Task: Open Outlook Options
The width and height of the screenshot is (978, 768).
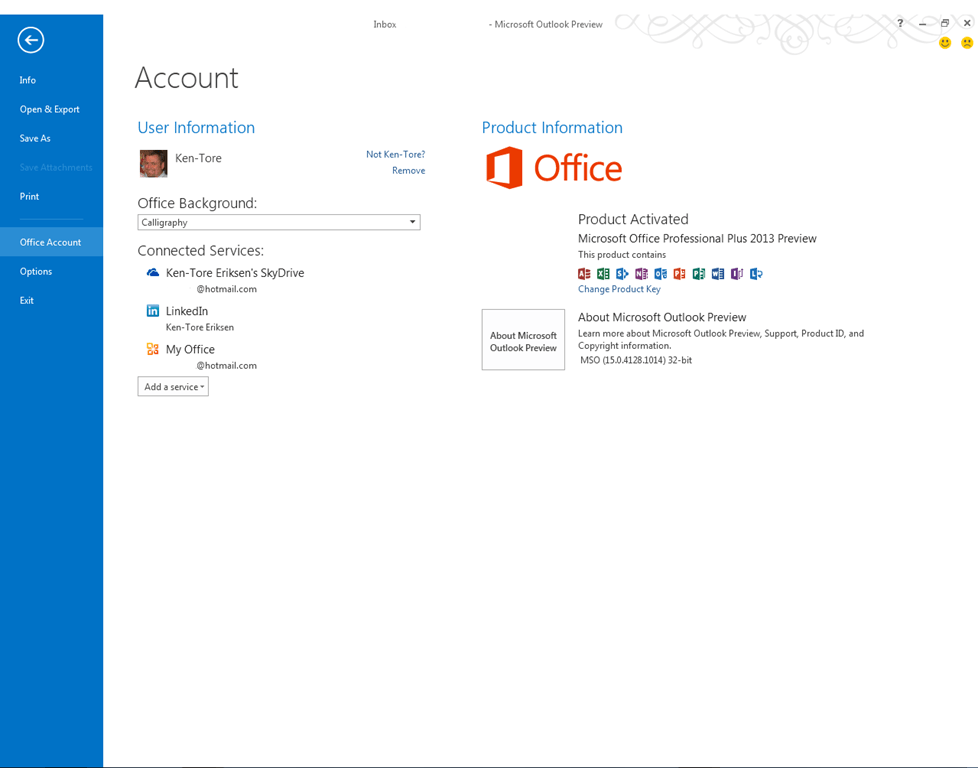Action: (x=36, y=271)
